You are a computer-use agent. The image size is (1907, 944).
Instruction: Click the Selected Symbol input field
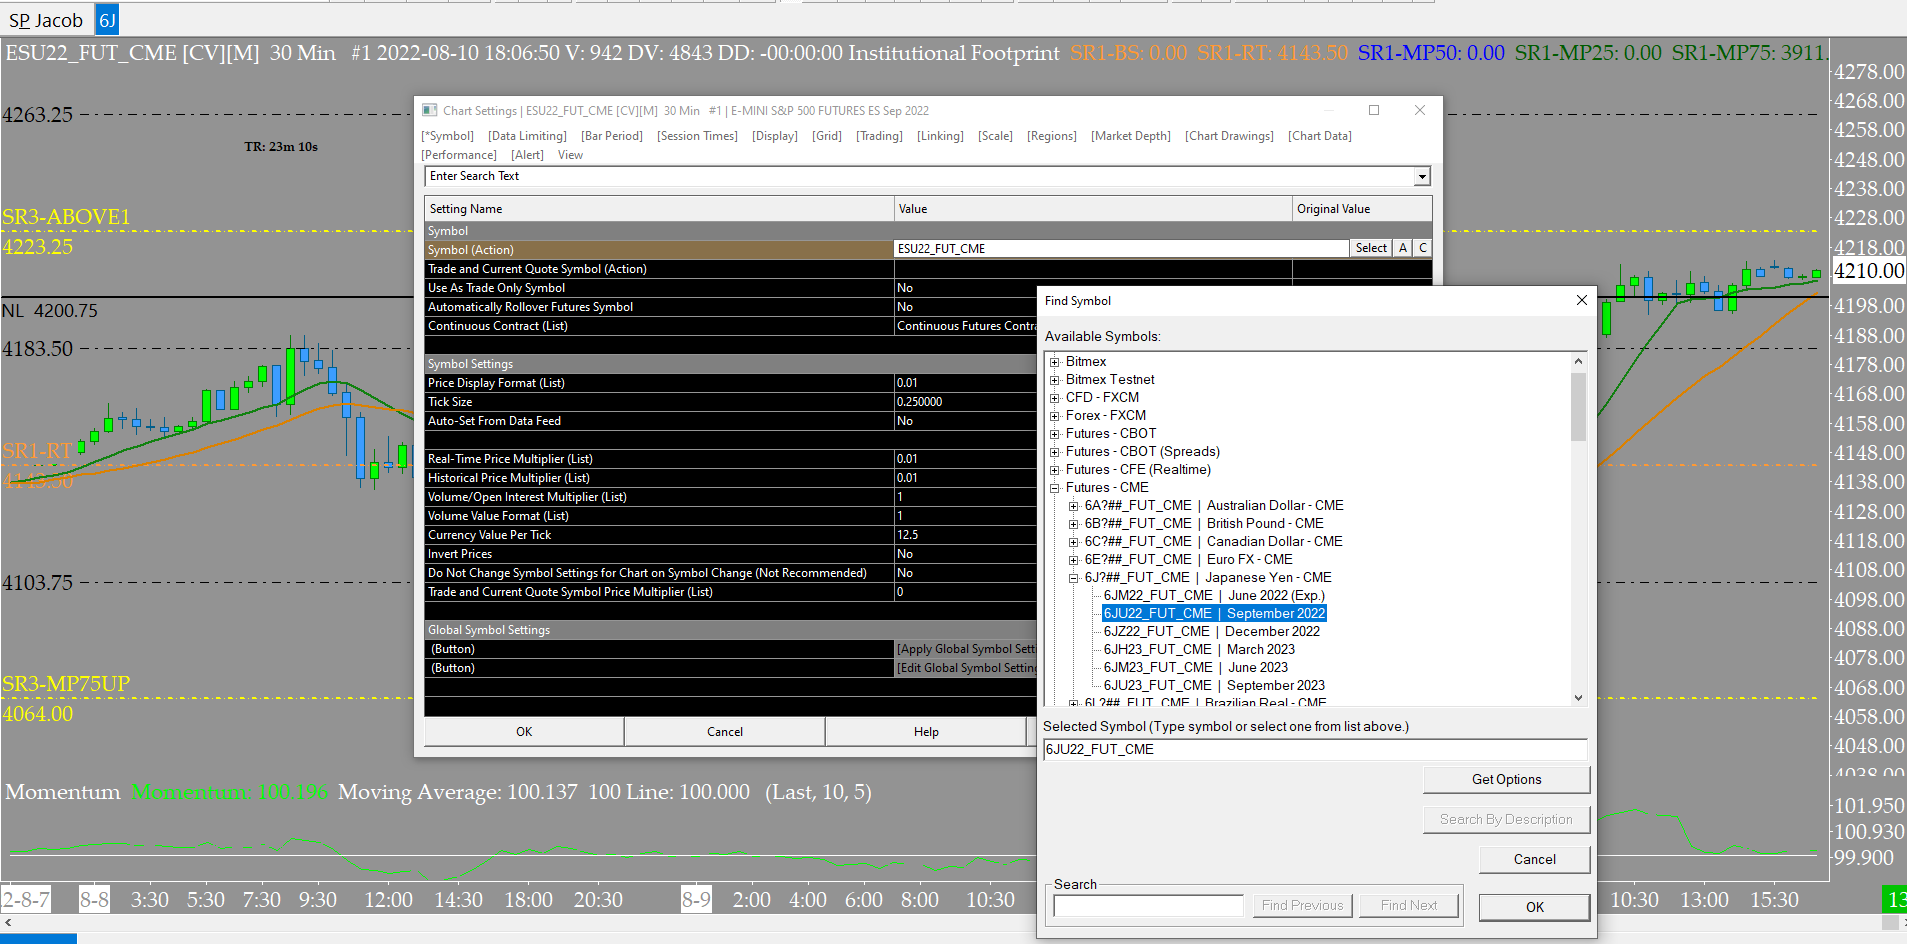[1315, 750]
